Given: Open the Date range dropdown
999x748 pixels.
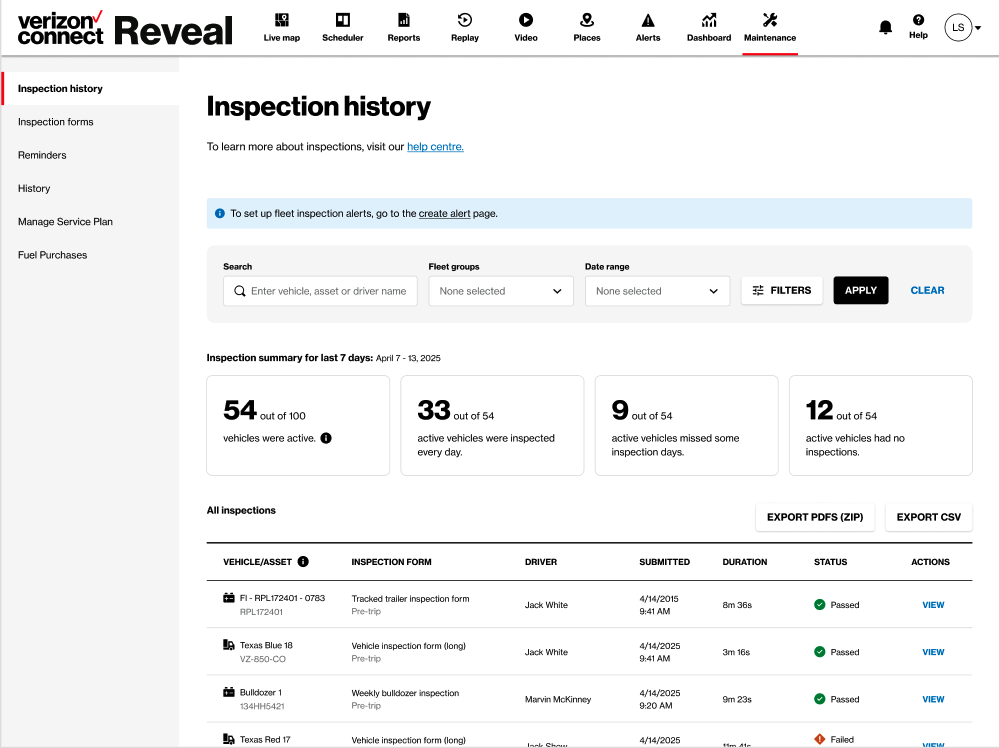Looking at the screenshot, I should tap(658, 291).
